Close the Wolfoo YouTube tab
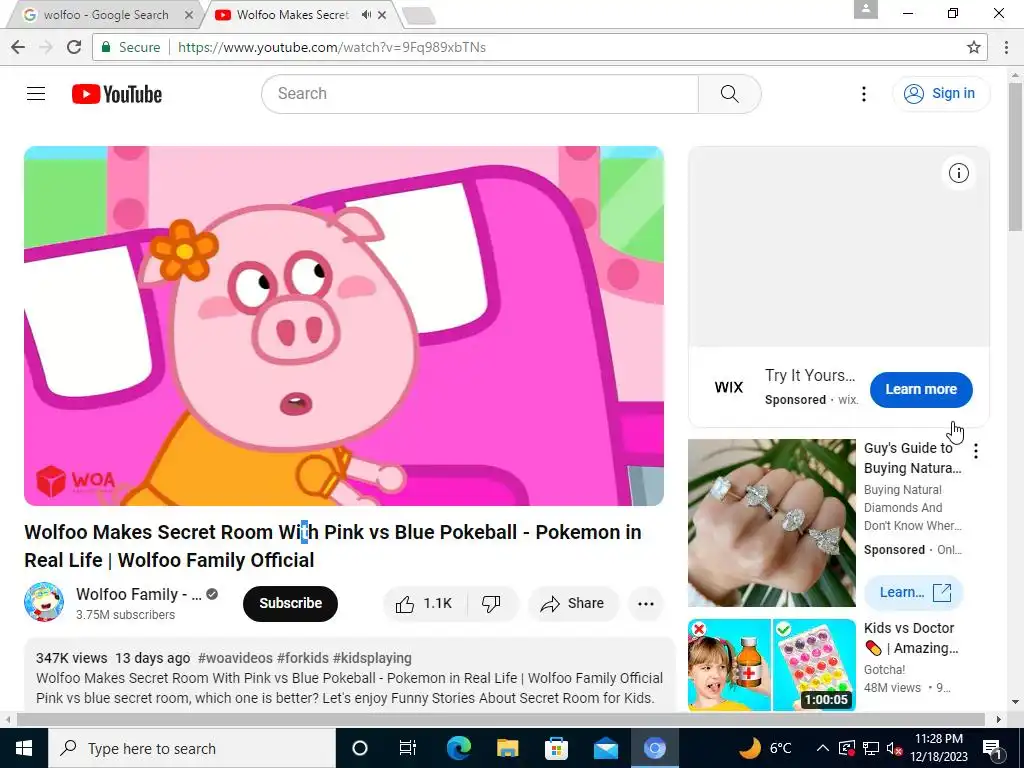 tap(383, 14)
